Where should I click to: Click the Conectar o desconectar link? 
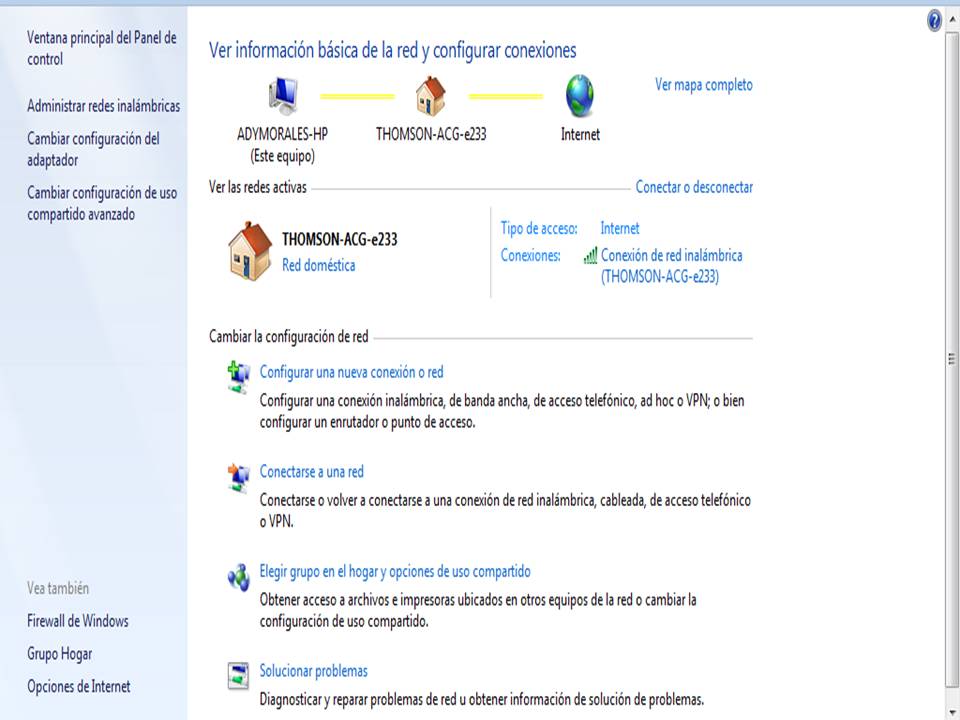[x=694, y=187]
